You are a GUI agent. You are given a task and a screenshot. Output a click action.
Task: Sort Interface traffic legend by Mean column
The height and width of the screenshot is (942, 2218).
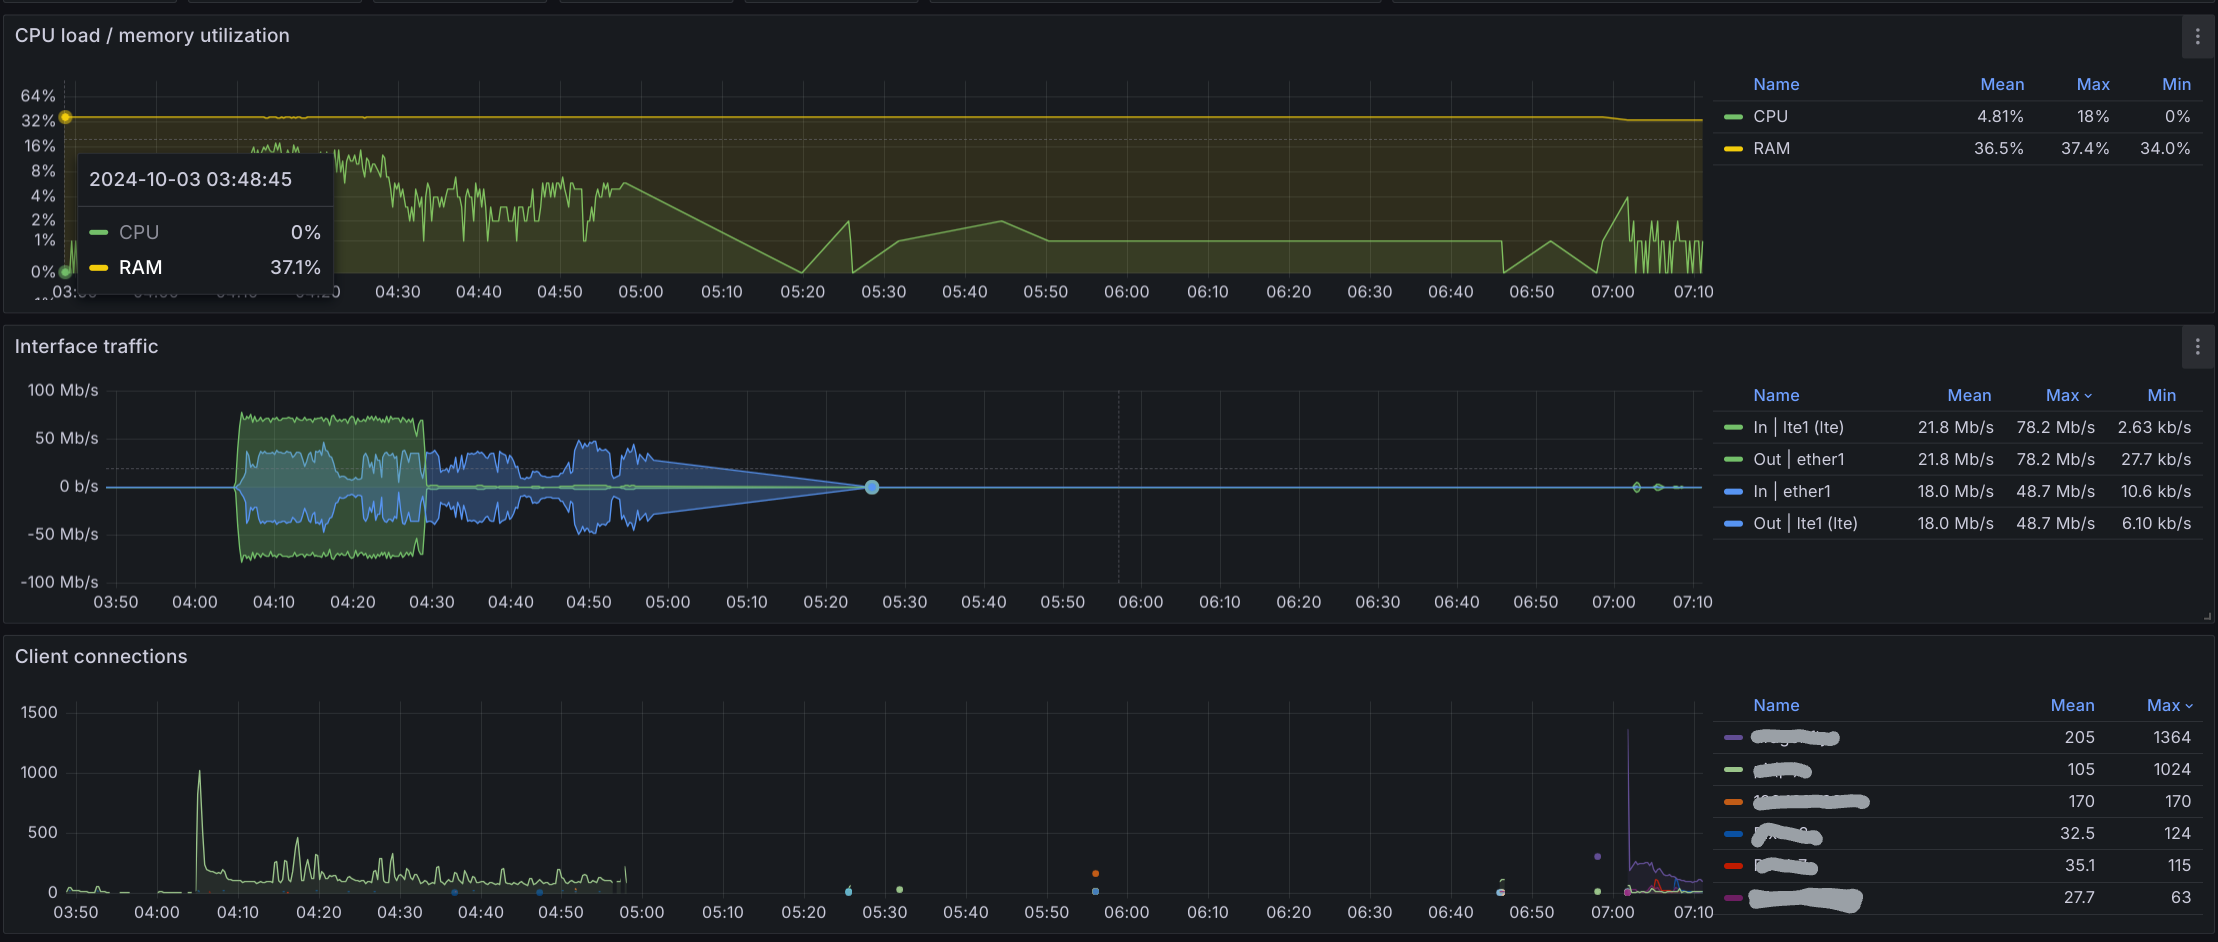[x=1969, y=395]
